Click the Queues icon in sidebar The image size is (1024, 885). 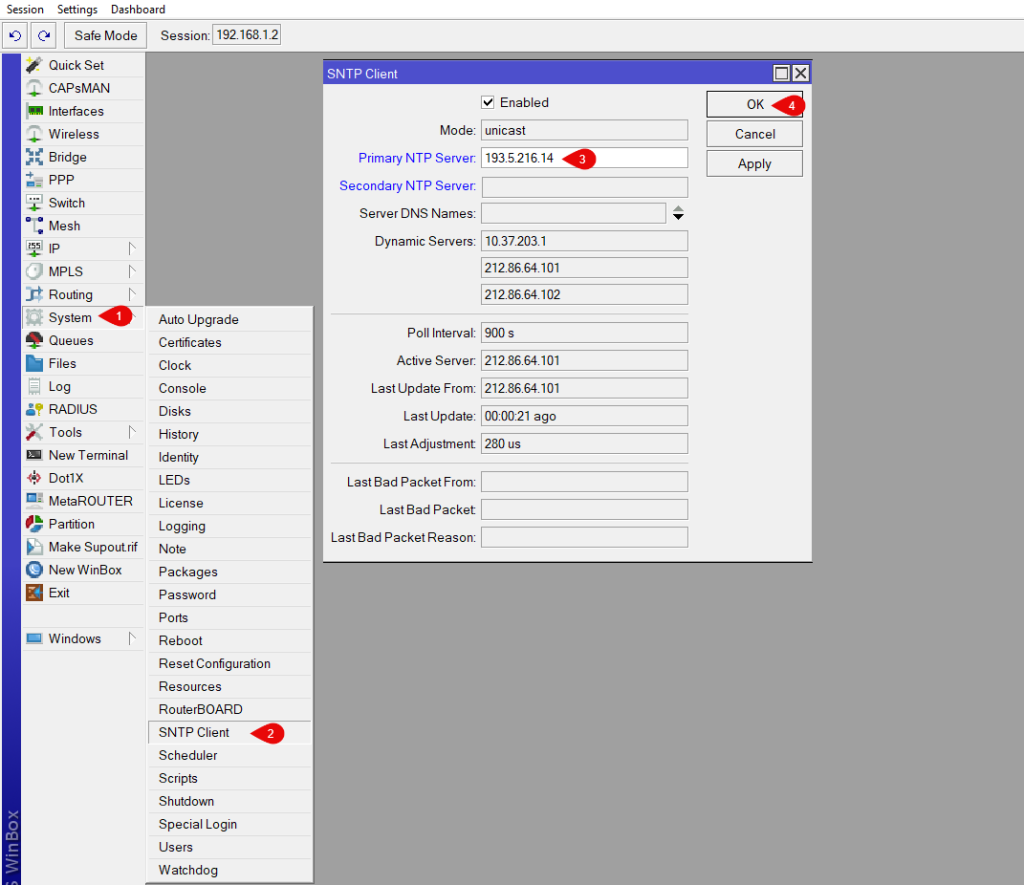coord(34,341)
